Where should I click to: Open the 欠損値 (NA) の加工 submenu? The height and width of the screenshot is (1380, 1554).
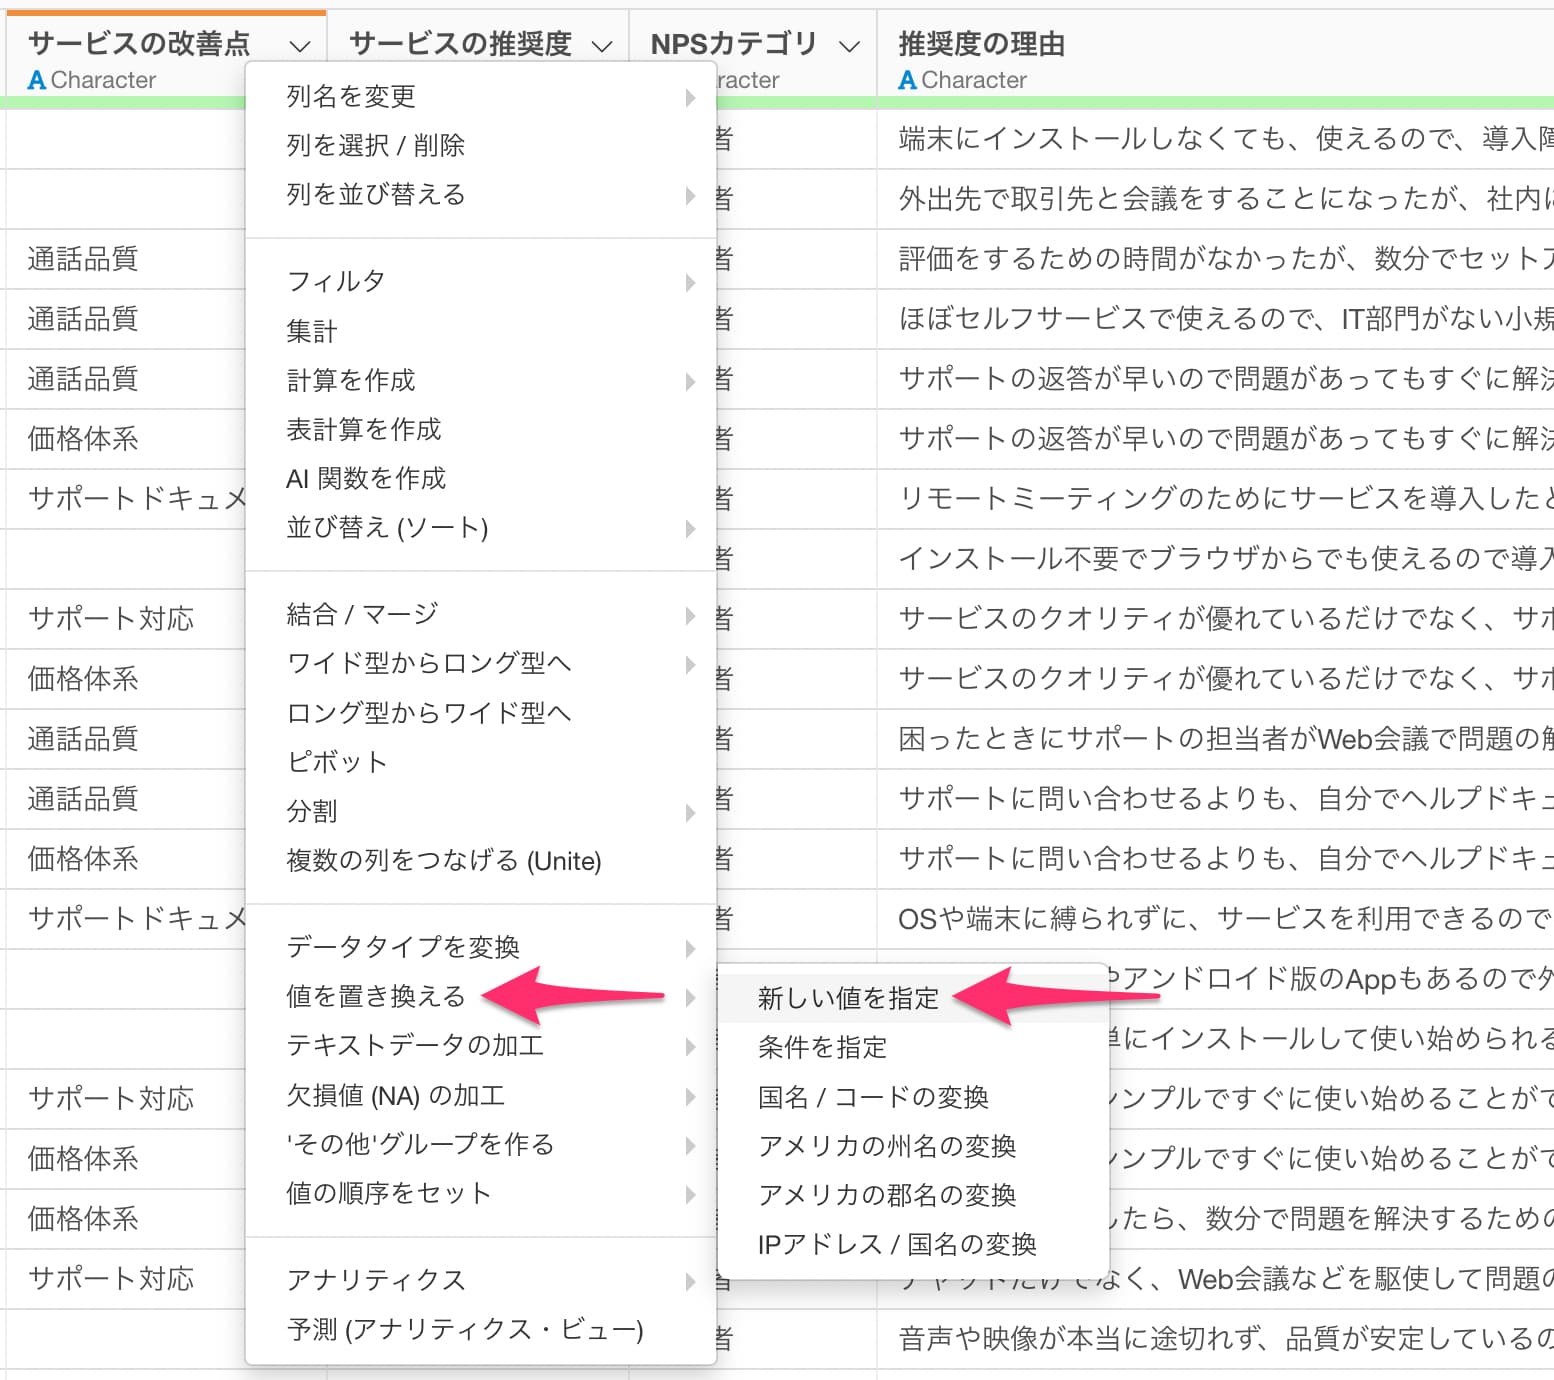[x=395, y=1096]
